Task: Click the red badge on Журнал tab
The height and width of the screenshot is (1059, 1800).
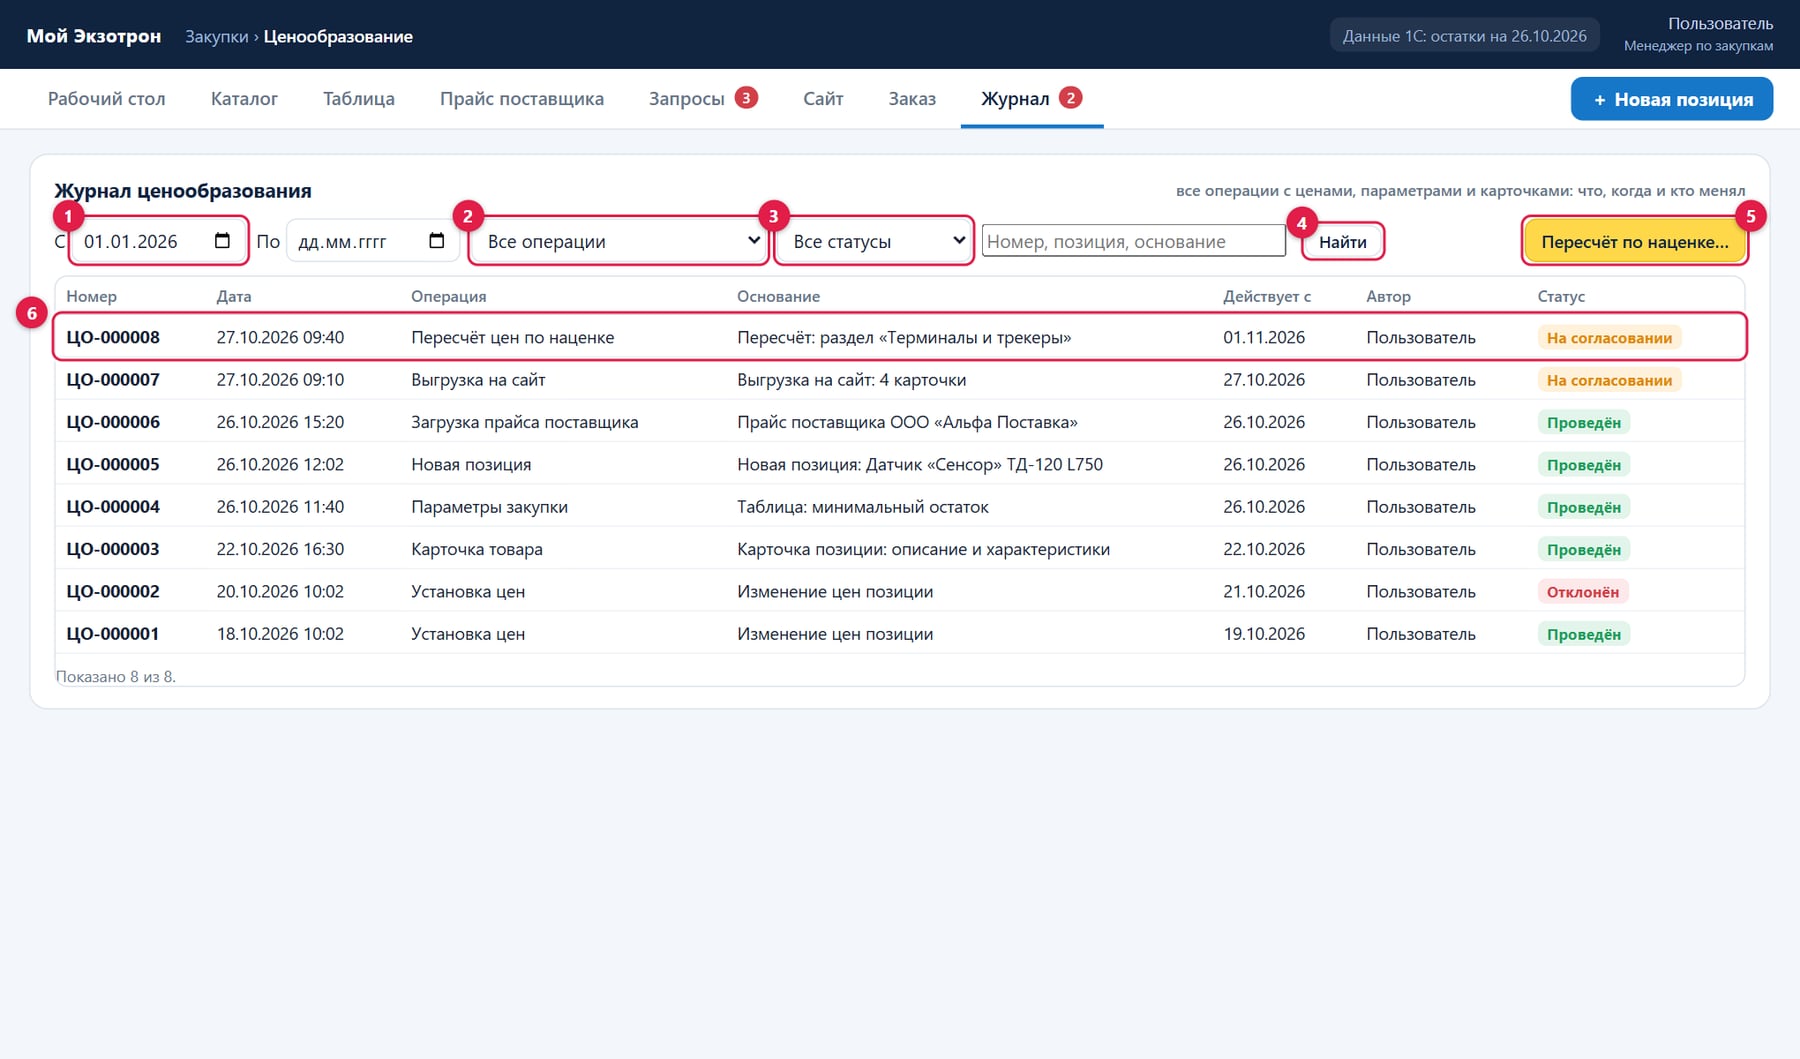Action: 1070,98
